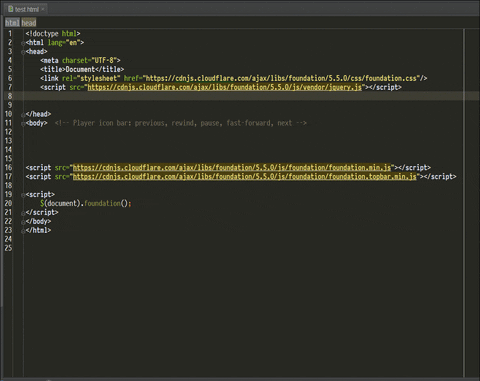This screenshot has height=381, width=480.
Task: Click the file icon on test.html tab
Action: pyautogui.click(x=10, y=9)
